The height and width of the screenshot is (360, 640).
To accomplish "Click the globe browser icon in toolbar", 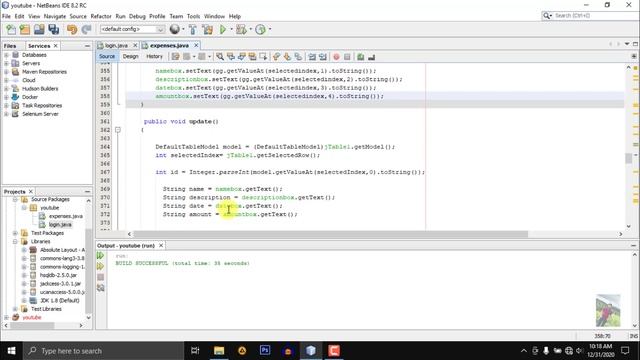I will click(x=175, y=29).
